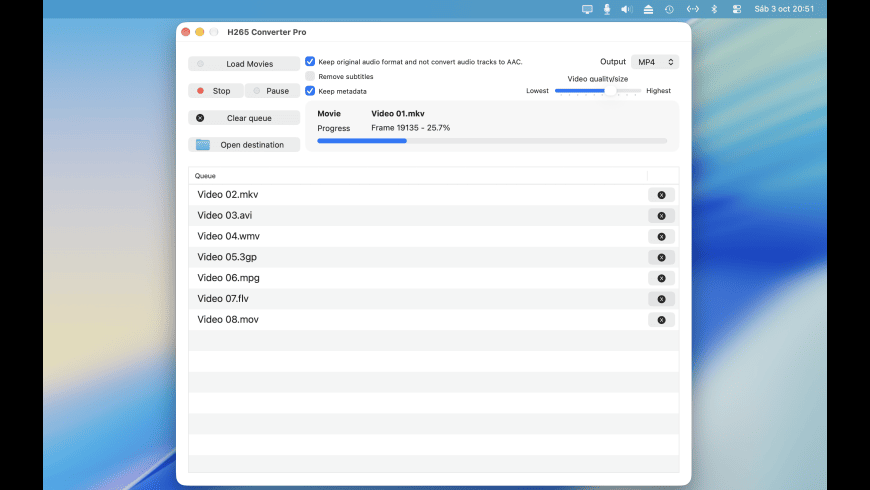This screenshot has height=490, width=870.
Task: Click the date and time in menu bar
Action: click(x=784, y=9)
